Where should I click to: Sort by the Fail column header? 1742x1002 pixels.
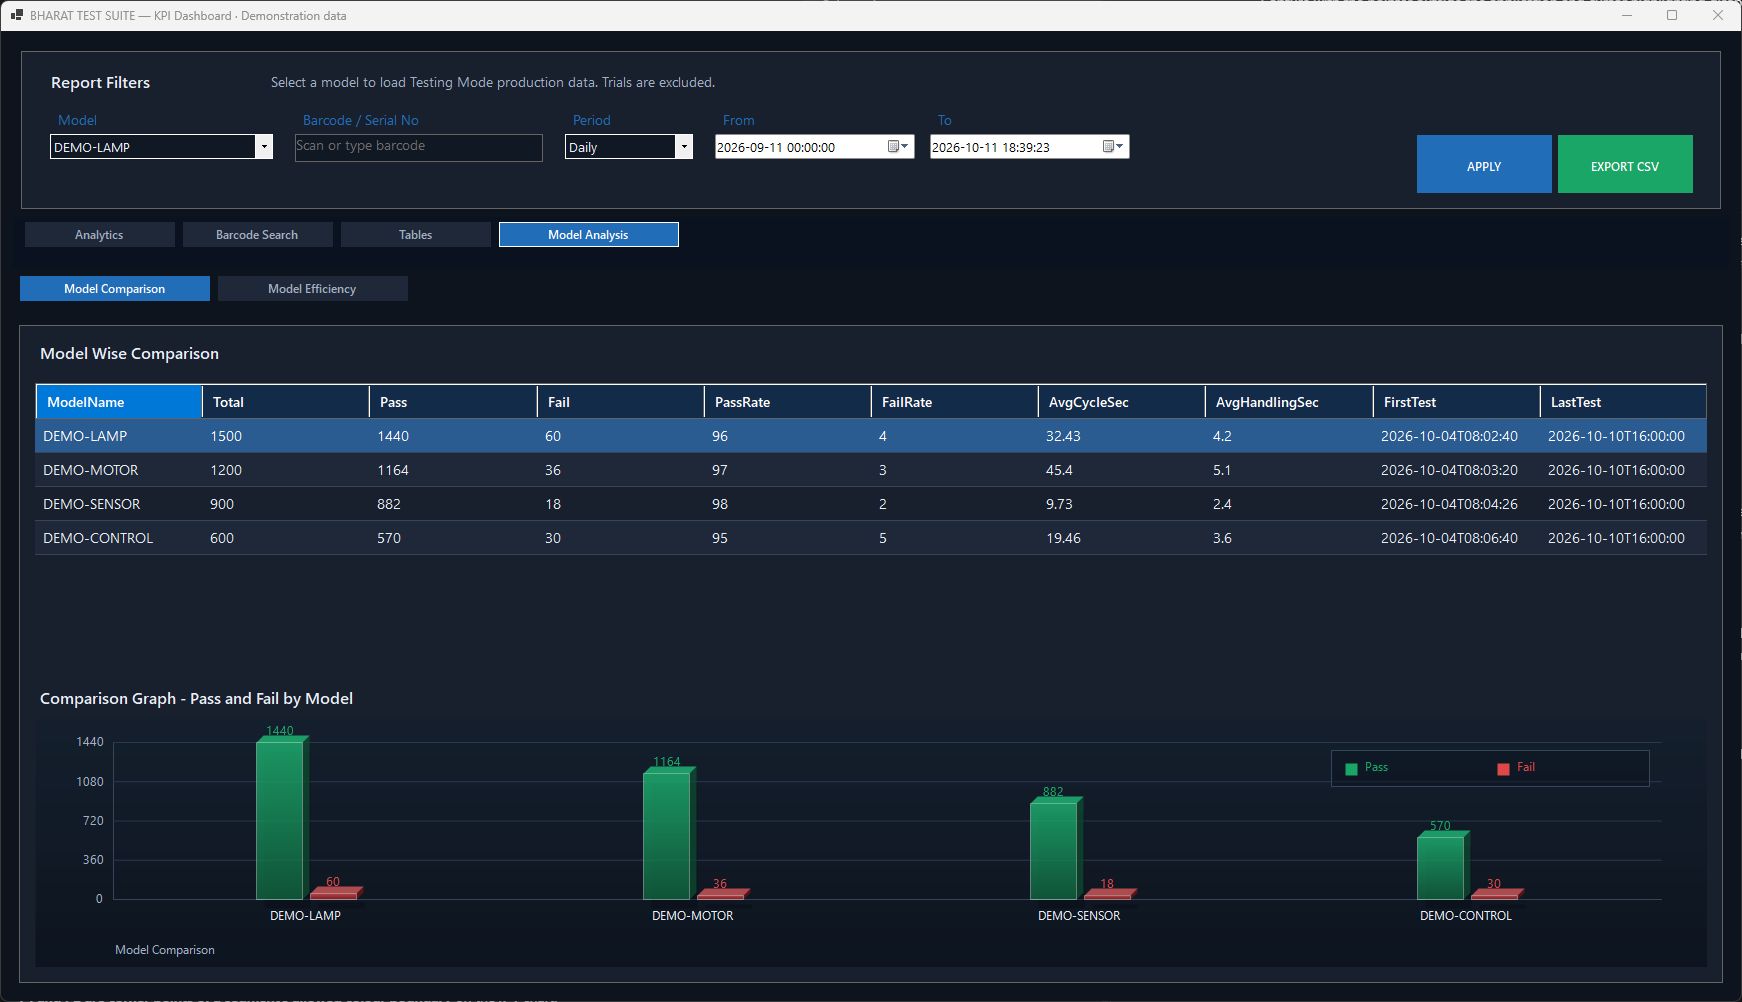(620, 402)
